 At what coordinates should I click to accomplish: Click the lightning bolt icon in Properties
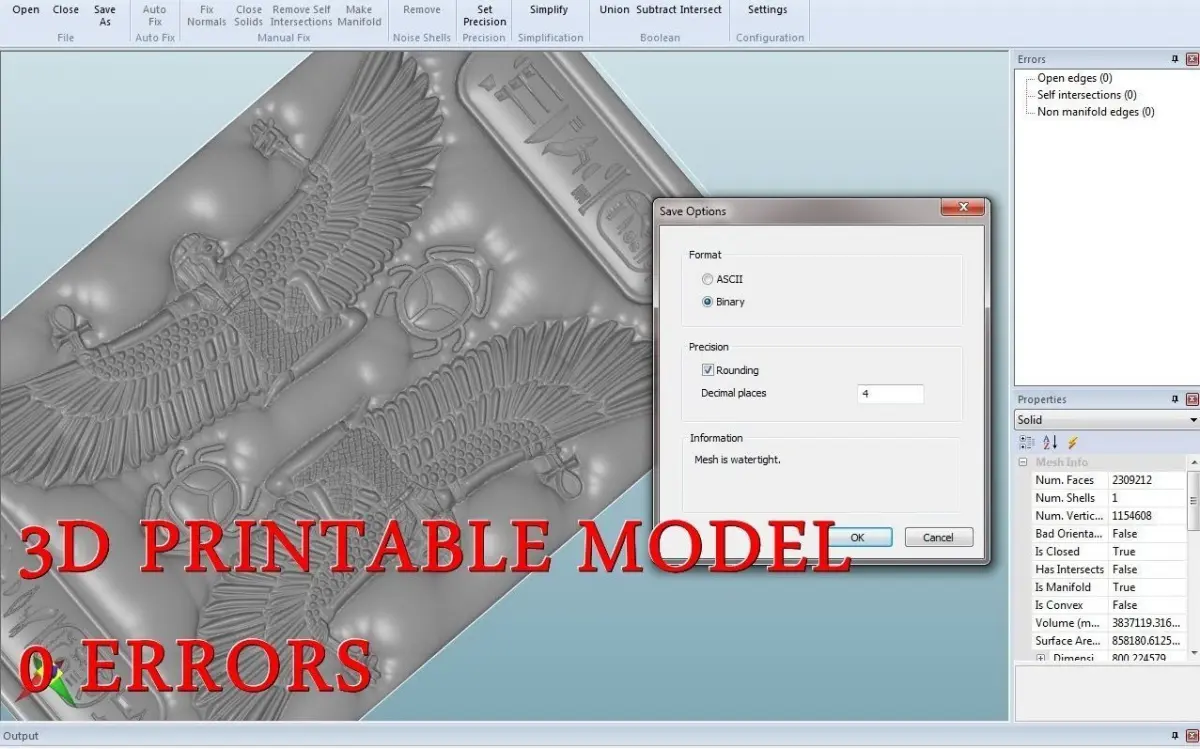[x=1073, y=442]
